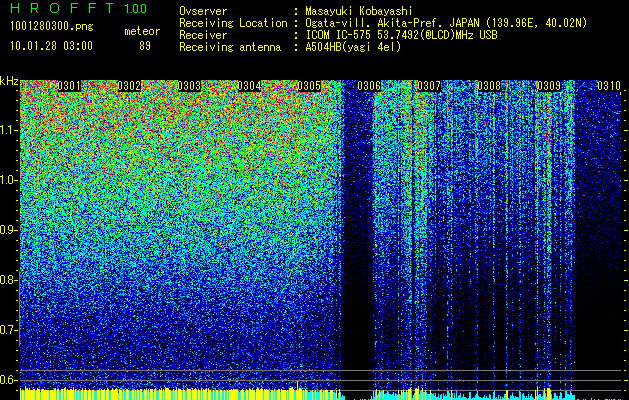The image size is (629, 400).
Task: Click the 1.1 frequency axis label
Action: coord(8,130)
